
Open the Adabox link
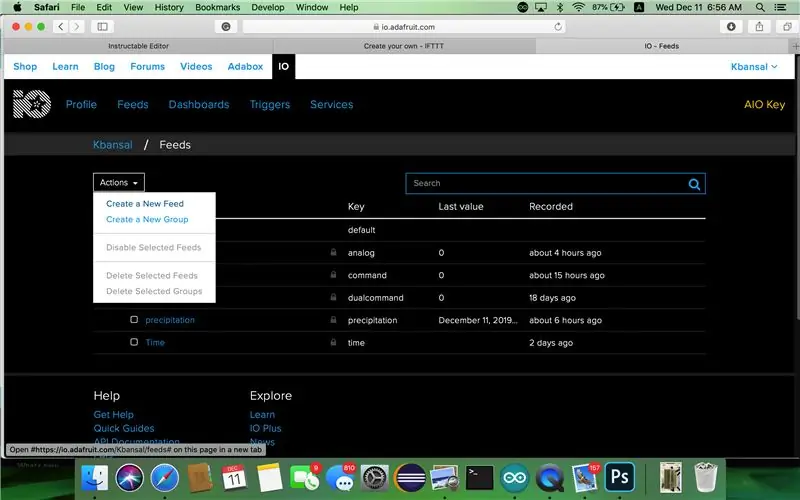click(x=245, y=66)
